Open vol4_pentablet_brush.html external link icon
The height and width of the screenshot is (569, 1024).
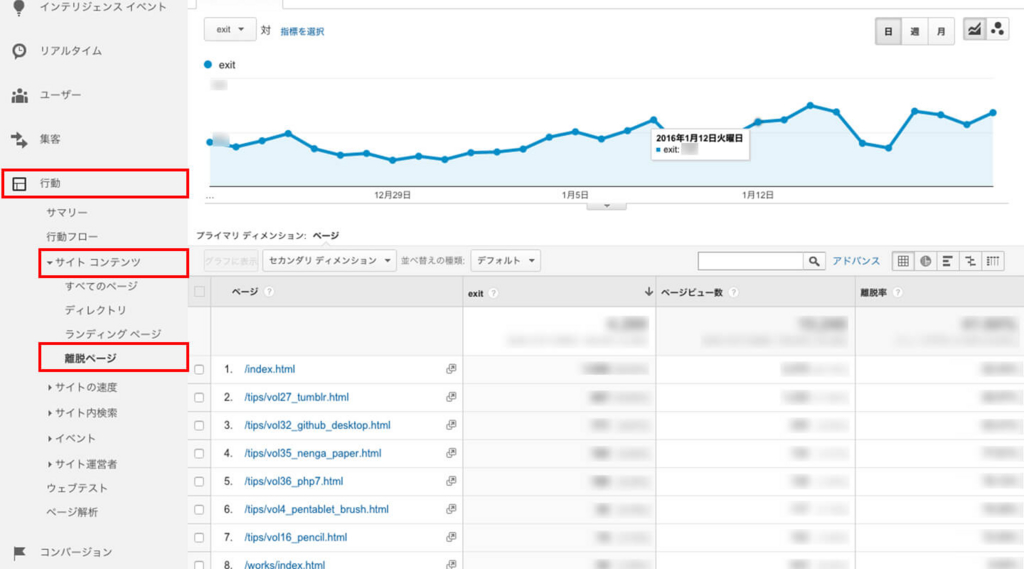click(x=451, y=510)
